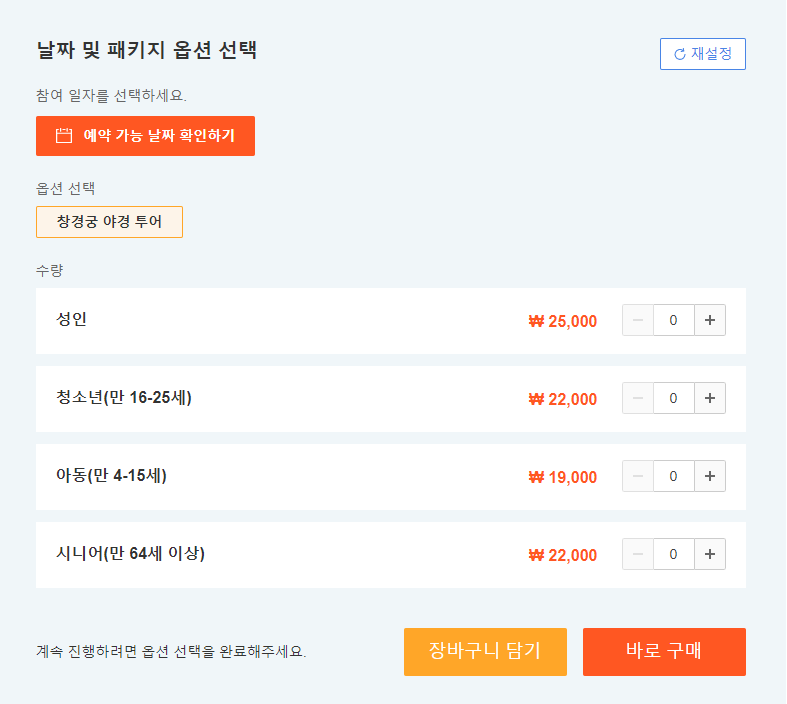Viewport: 787px width, 704px height.
Task: Increase 시니어(만 64세 이상) quantity with plus
Action: coord(710,554)
